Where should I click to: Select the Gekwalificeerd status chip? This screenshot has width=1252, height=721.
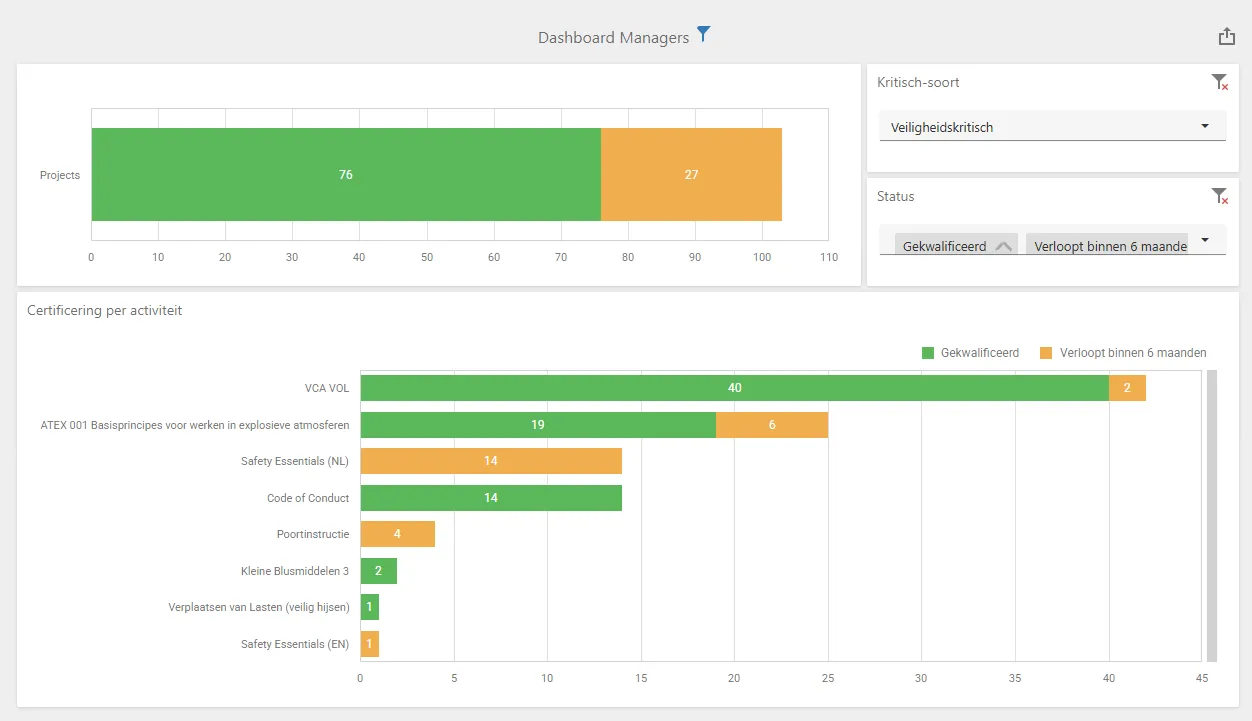956,245
